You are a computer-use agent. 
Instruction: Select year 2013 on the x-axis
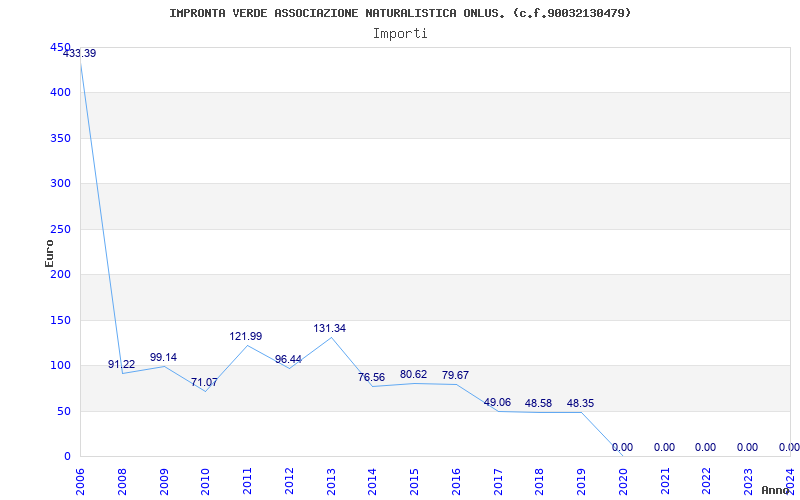[331, 480]
